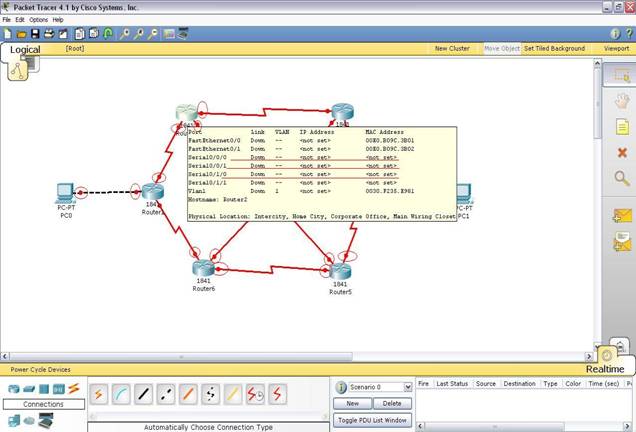The width and height of the screenshot is (636, 432).
Task: Pick the Routers device category icon
Action: tap(14, 389)
